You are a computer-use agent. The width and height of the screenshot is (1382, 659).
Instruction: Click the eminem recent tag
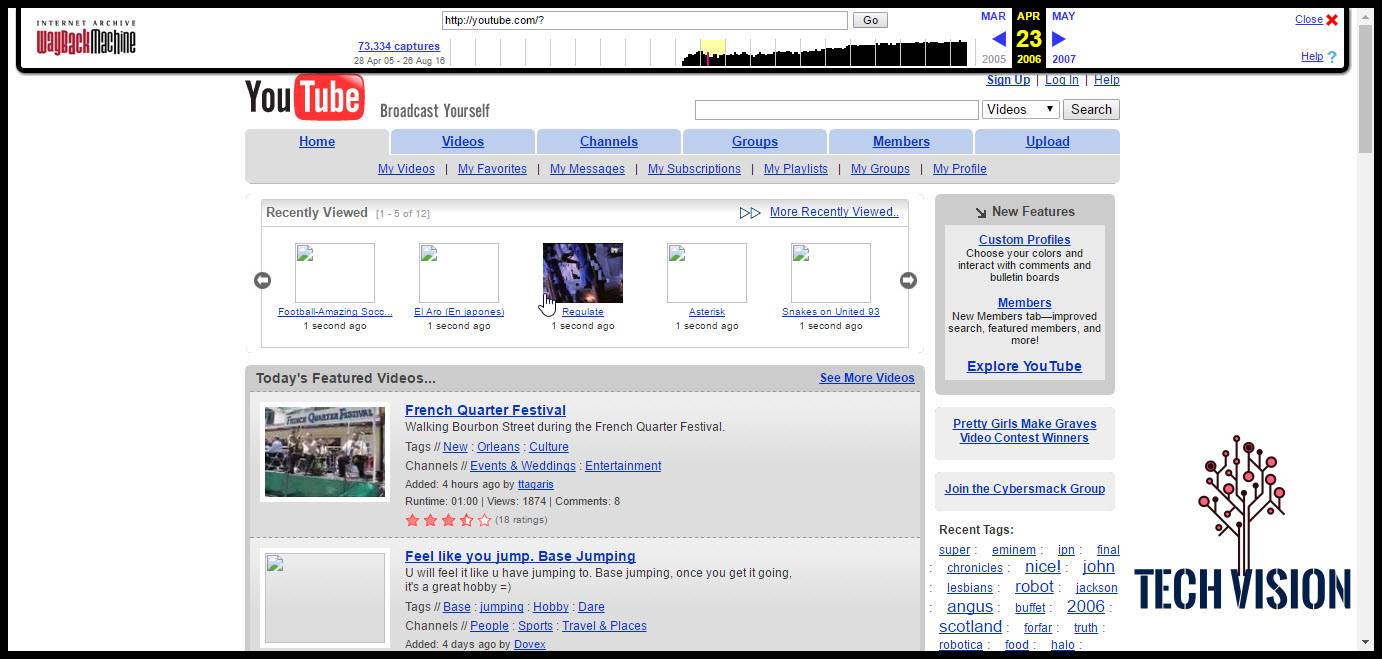coord(1014,550)
